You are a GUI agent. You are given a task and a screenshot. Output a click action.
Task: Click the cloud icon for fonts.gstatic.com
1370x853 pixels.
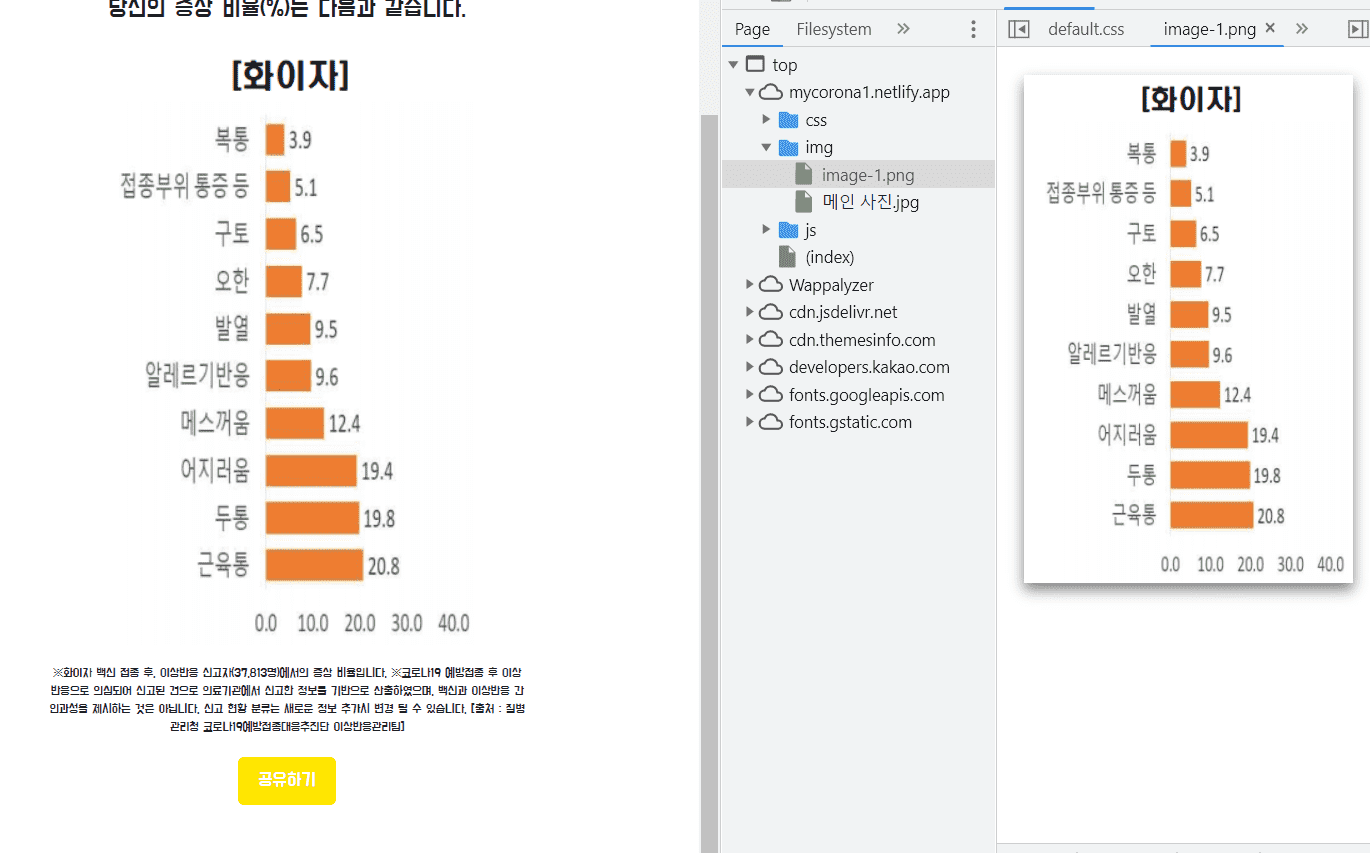coord(770,422)
